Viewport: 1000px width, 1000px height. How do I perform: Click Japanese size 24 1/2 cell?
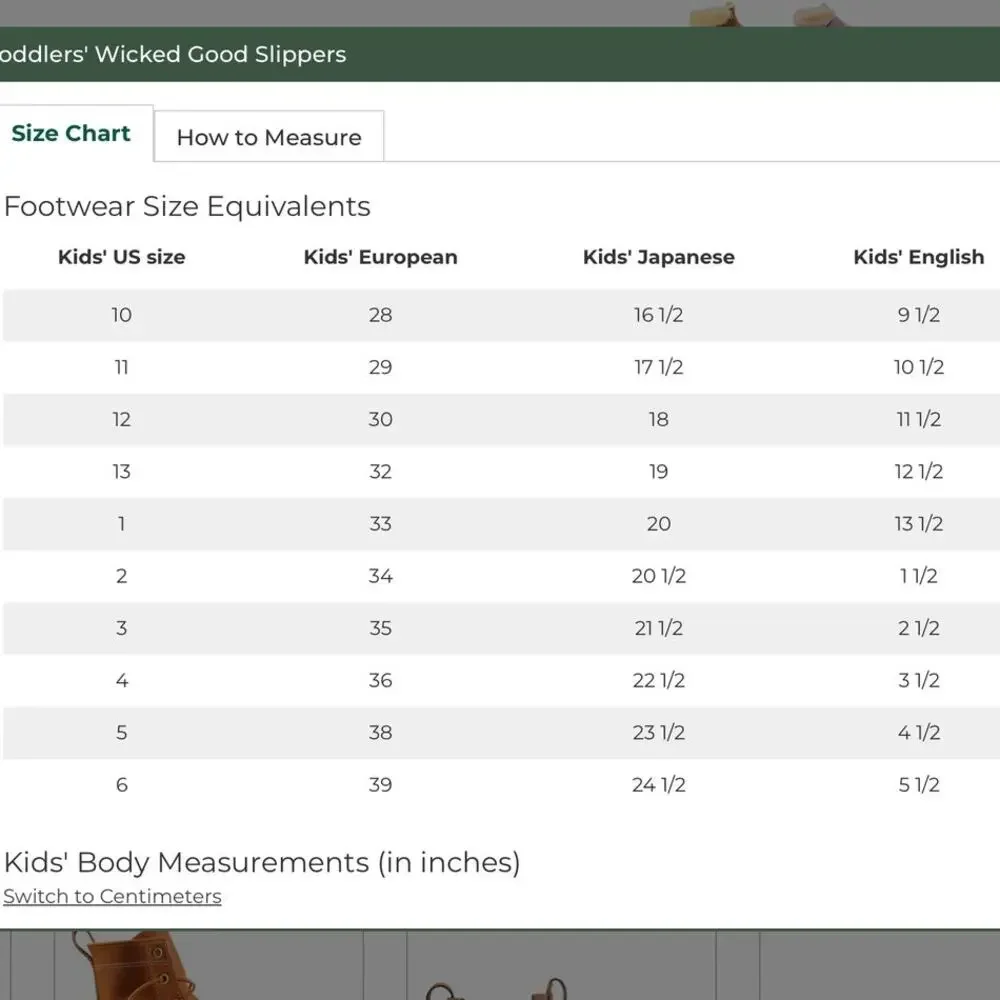(x=659, y=784)
